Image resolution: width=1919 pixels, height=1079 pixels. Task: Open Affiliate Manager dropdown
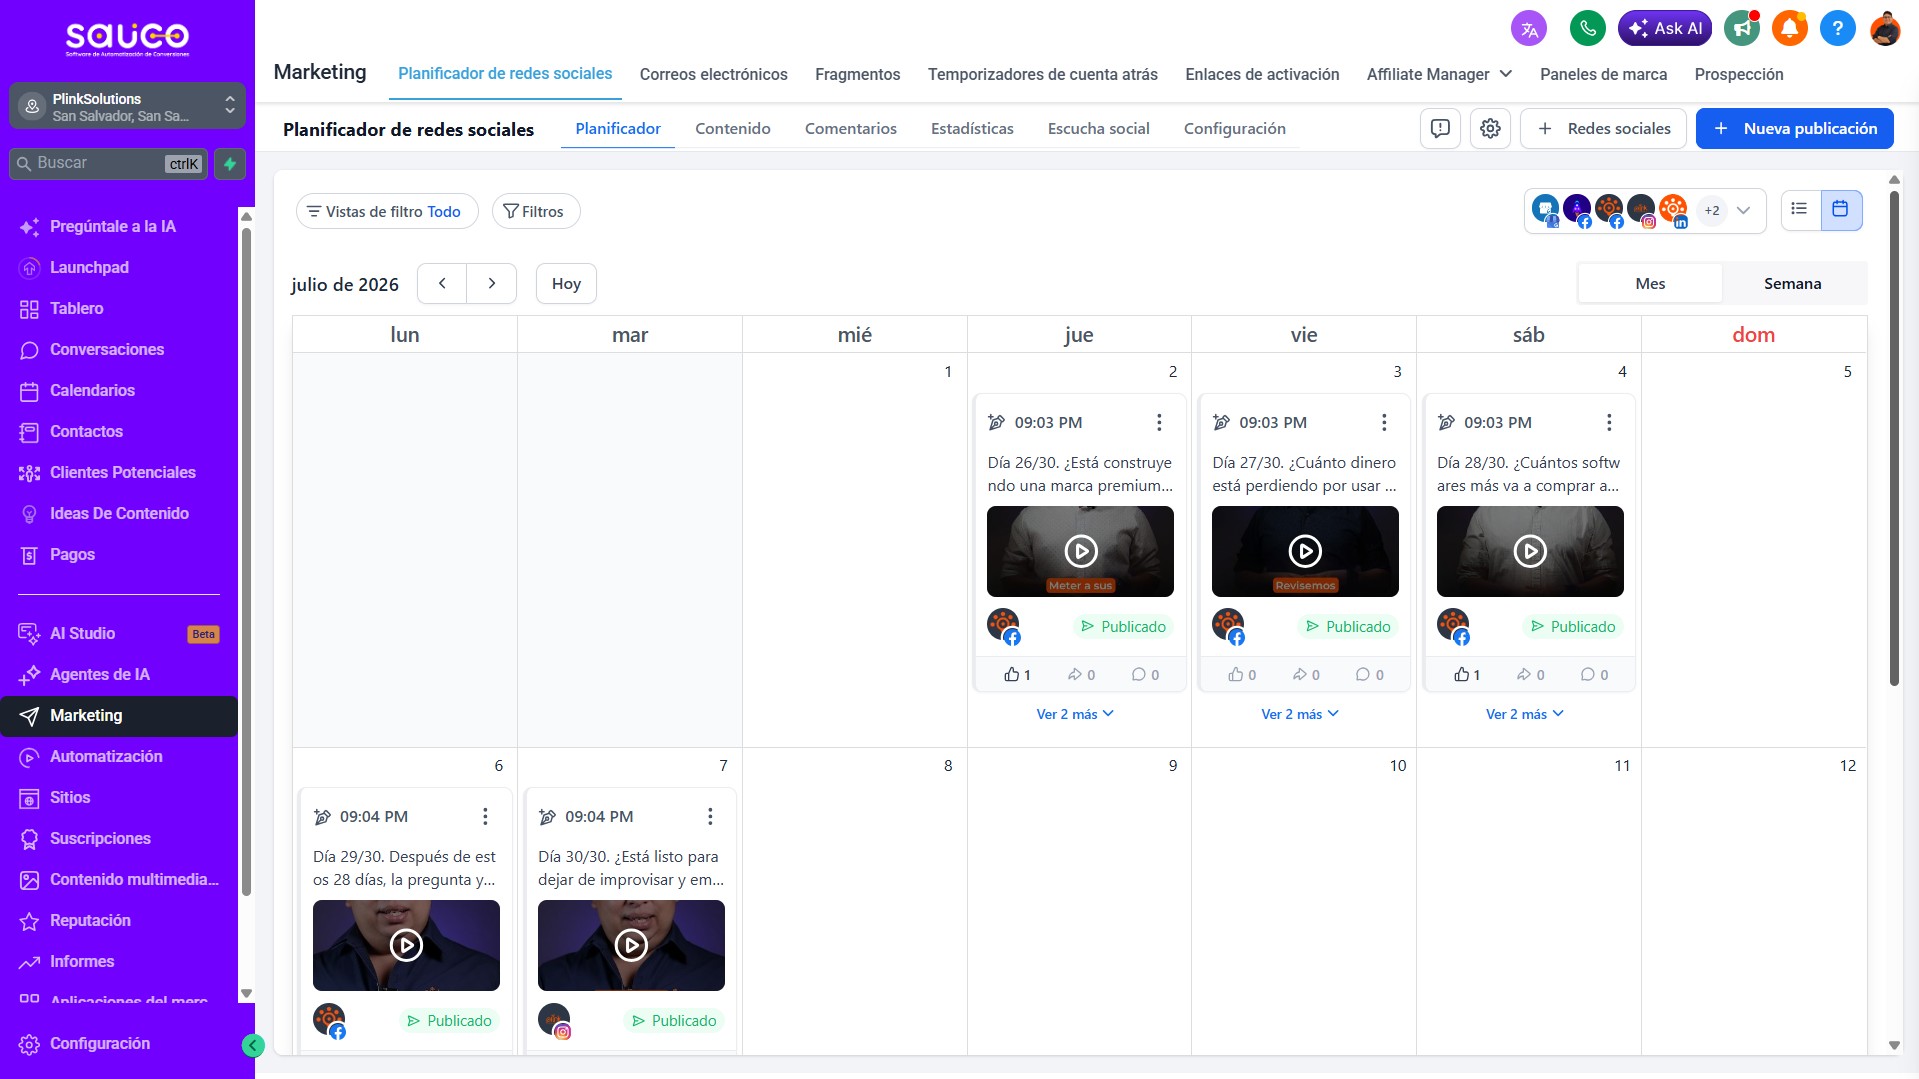pos(1439,75)
